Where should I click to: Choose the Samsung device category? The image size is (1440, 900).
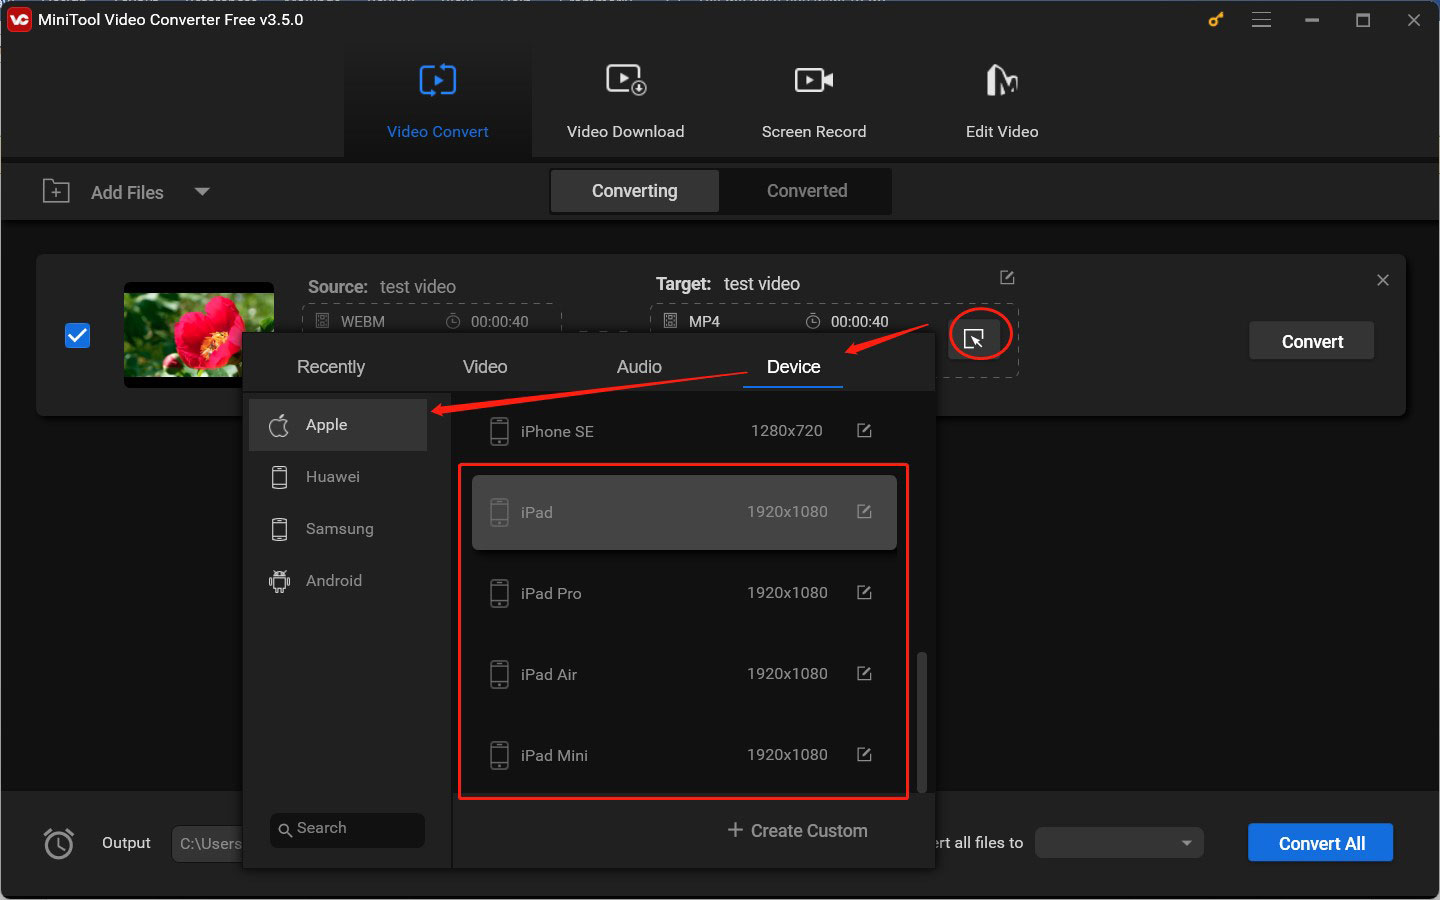pyautogui.click(x=338, y=529)
